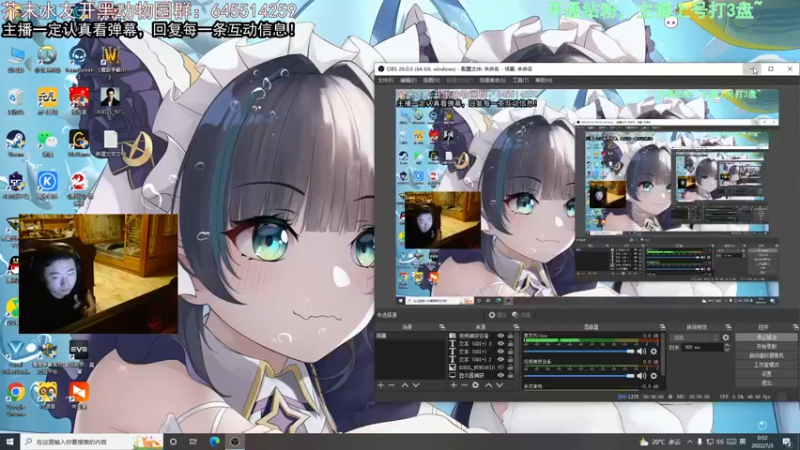Click the 启动虚拟摄像机 button
800x450 pixels.
pos(766,356)
